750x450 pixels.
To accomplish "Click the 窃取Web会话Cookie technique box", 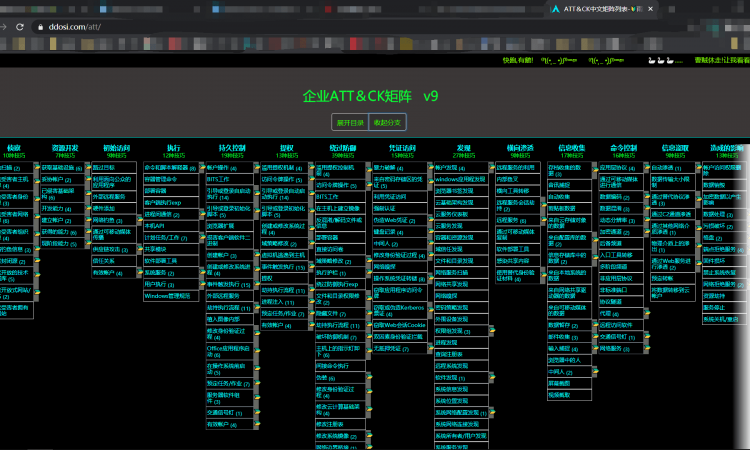I will click(x=400, y=325).
